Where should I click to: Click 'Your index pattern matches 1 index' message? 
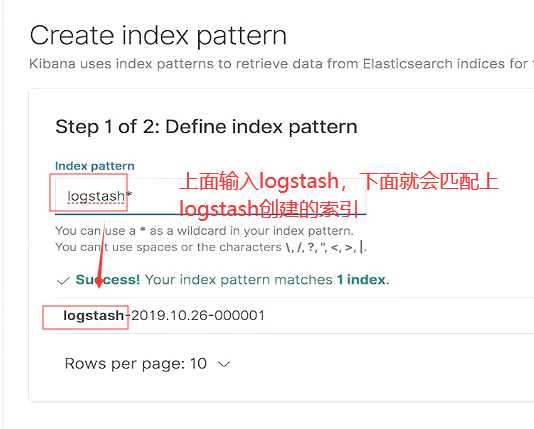(267, 280)
